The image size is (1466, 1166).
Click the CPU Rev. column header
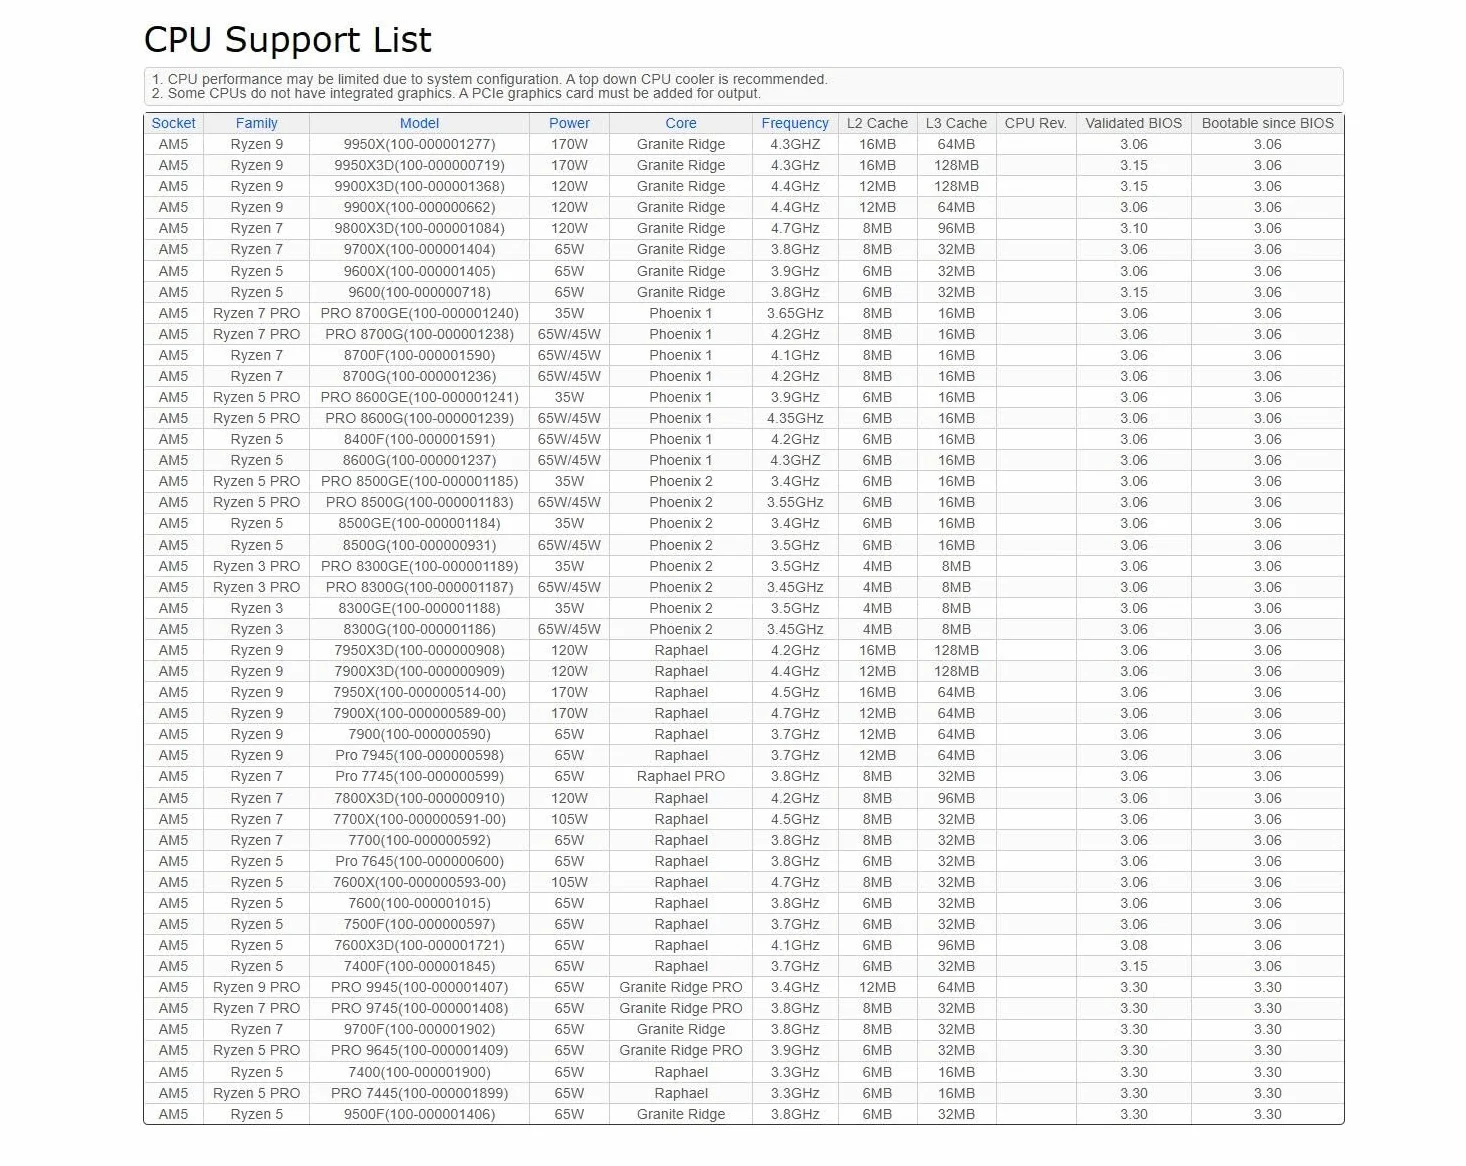1036,123
